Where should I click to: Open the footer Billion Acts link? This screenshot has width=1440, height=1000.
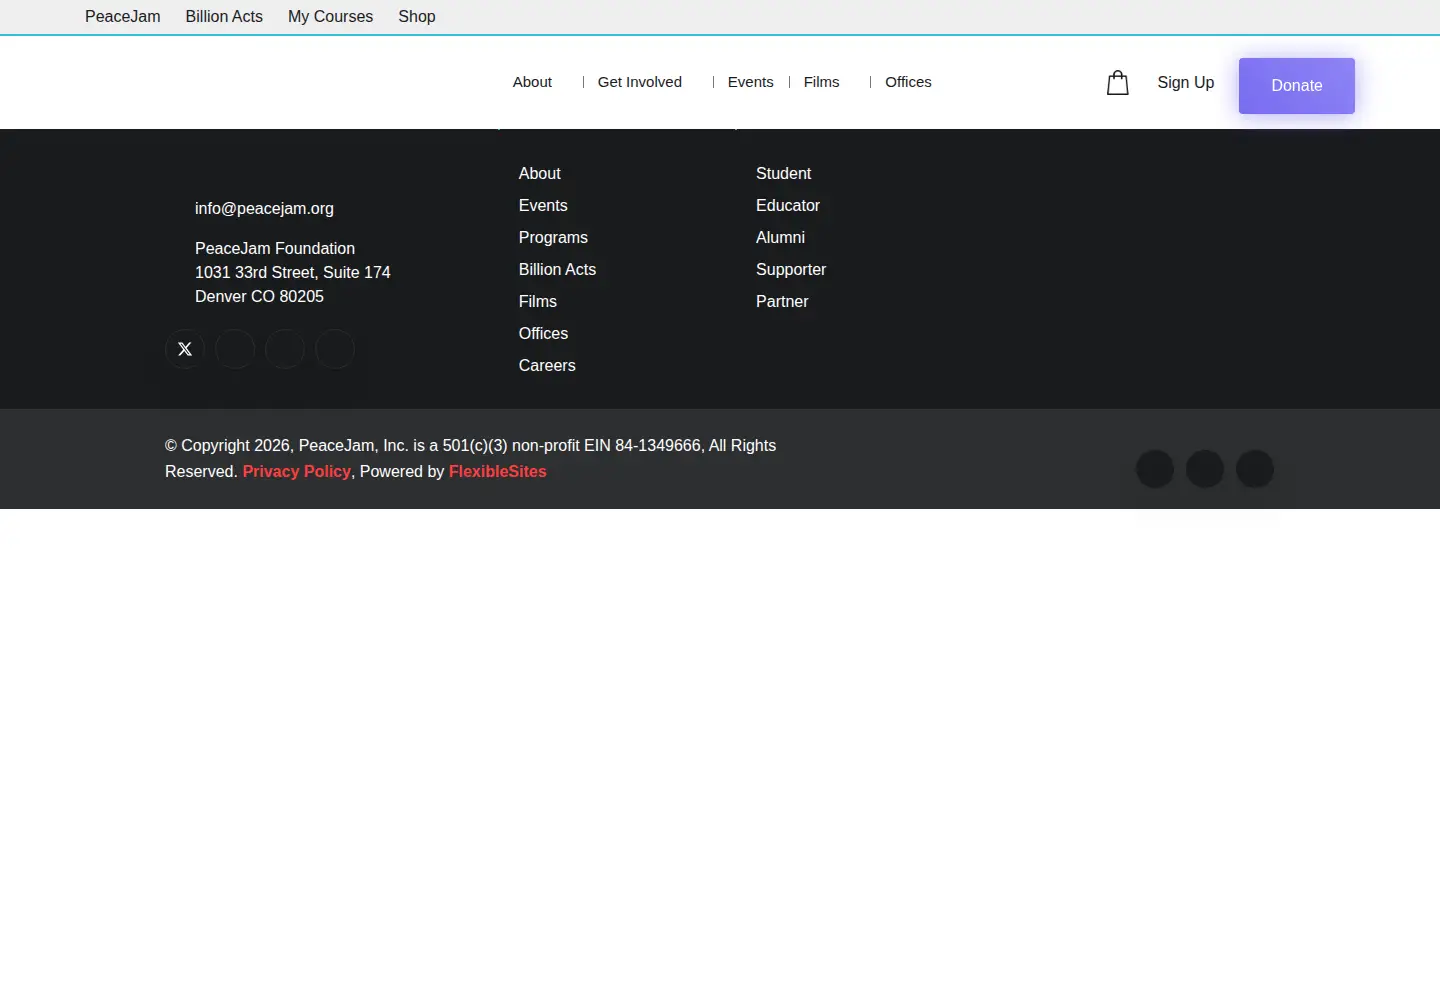click(x=557, y=270)
